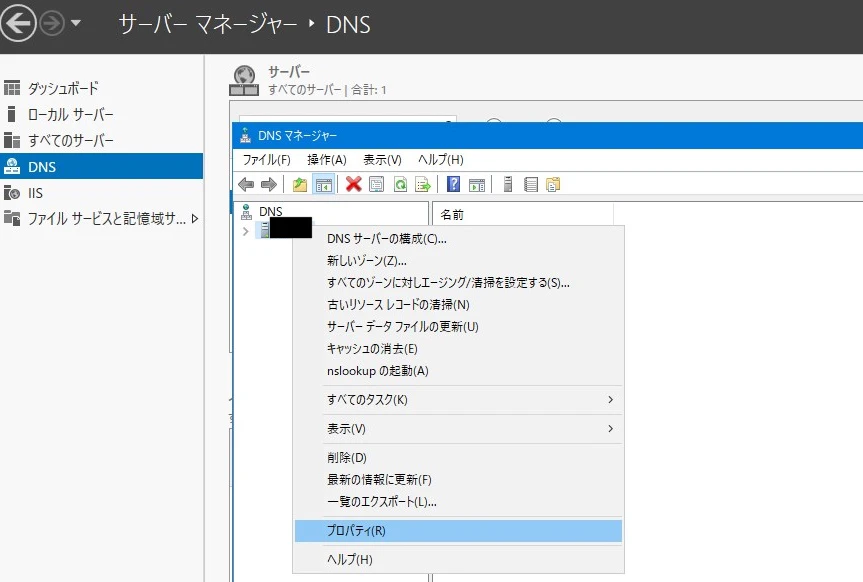The height and width of the screenshot is (582, 863).
Task: Select プロパティ(R) in the context menu
Action: click(x=458, y=531)
